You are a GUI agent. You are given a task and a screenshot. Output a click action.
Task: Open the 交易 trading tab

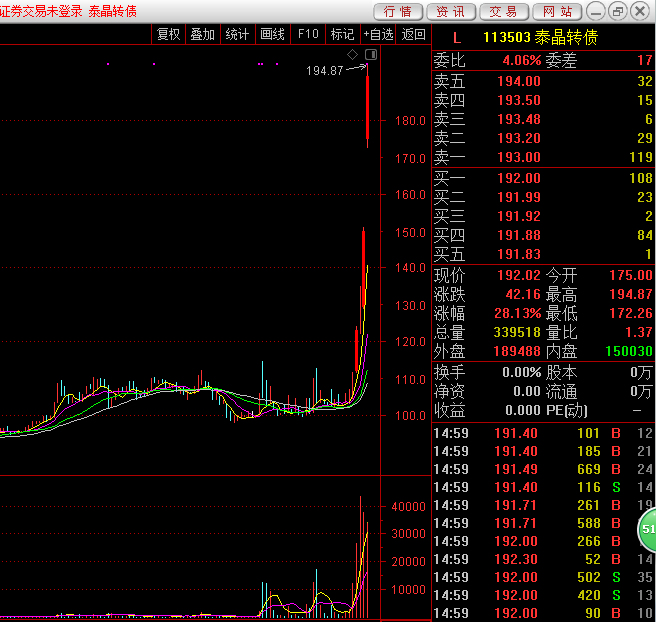pyautogui.click(x=504, y=12)
